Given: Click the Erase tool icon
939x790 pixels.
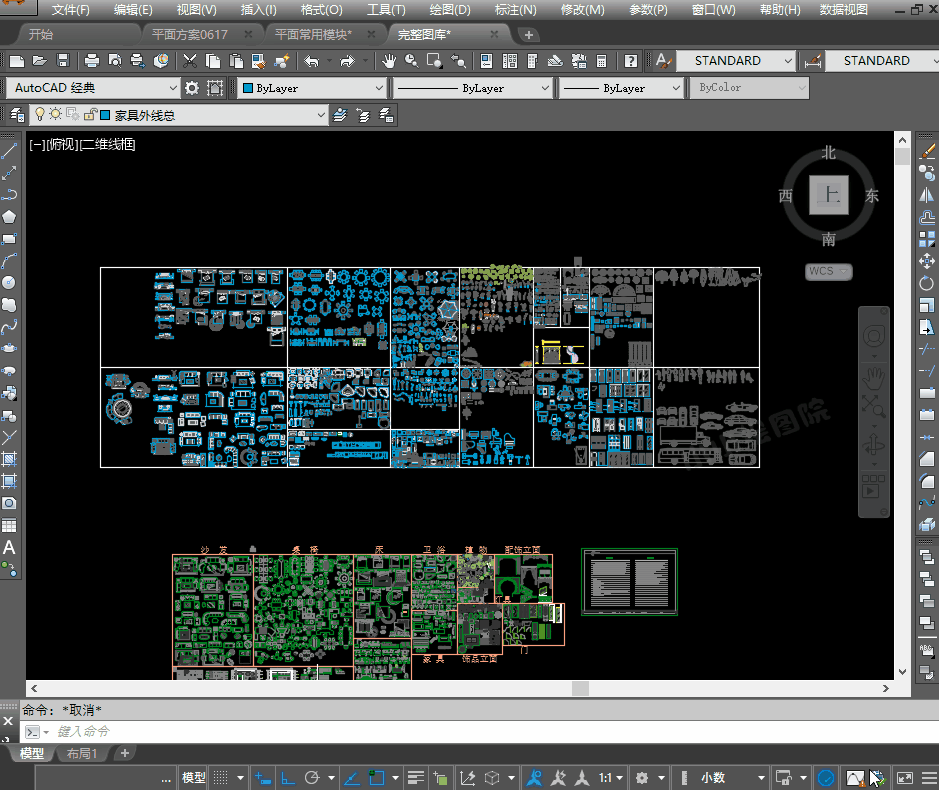Looking at the screenshot, I should pos(926,151).
